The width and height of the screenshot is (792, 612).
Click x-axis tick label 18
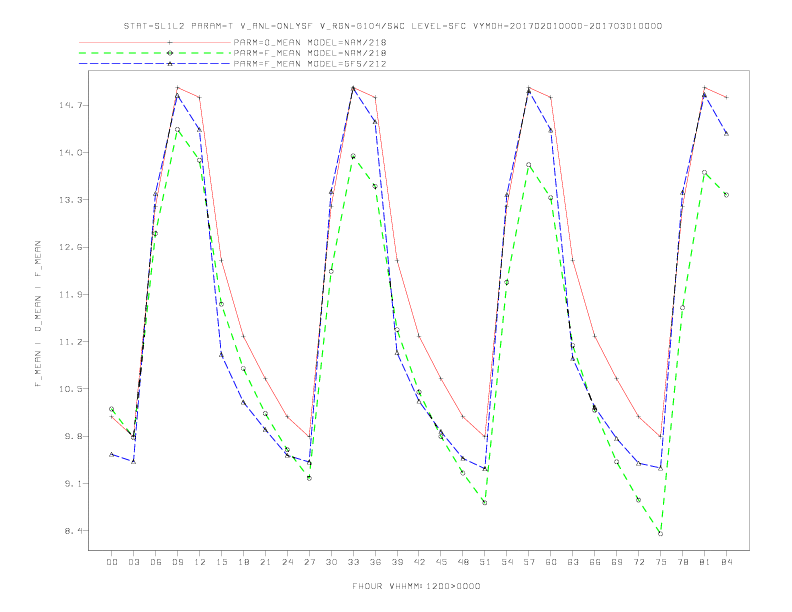pos(243,562)
